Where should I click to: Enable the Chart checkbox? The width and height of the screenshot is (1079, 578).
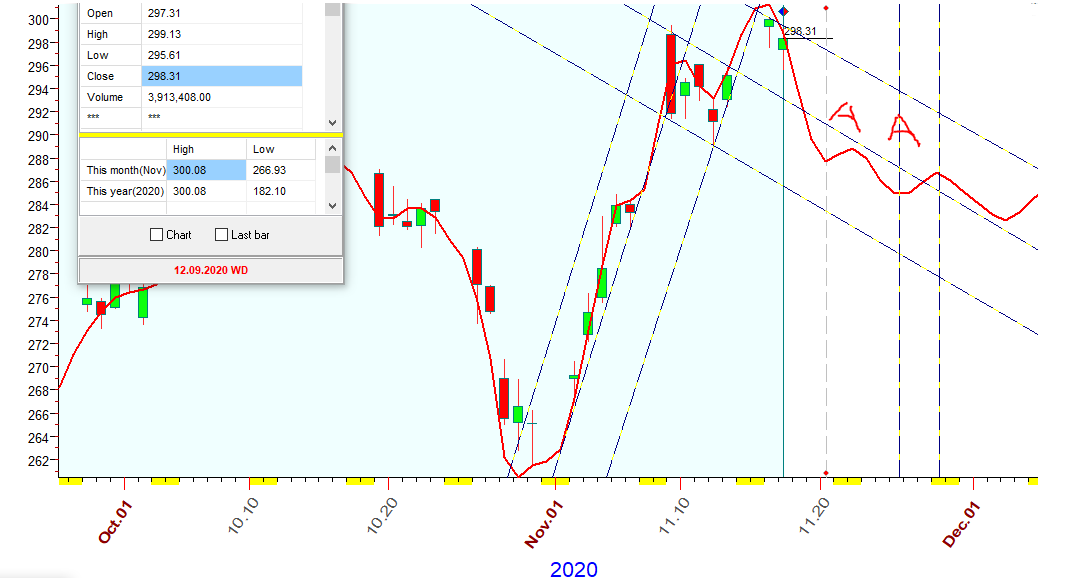tap(156, 235)
